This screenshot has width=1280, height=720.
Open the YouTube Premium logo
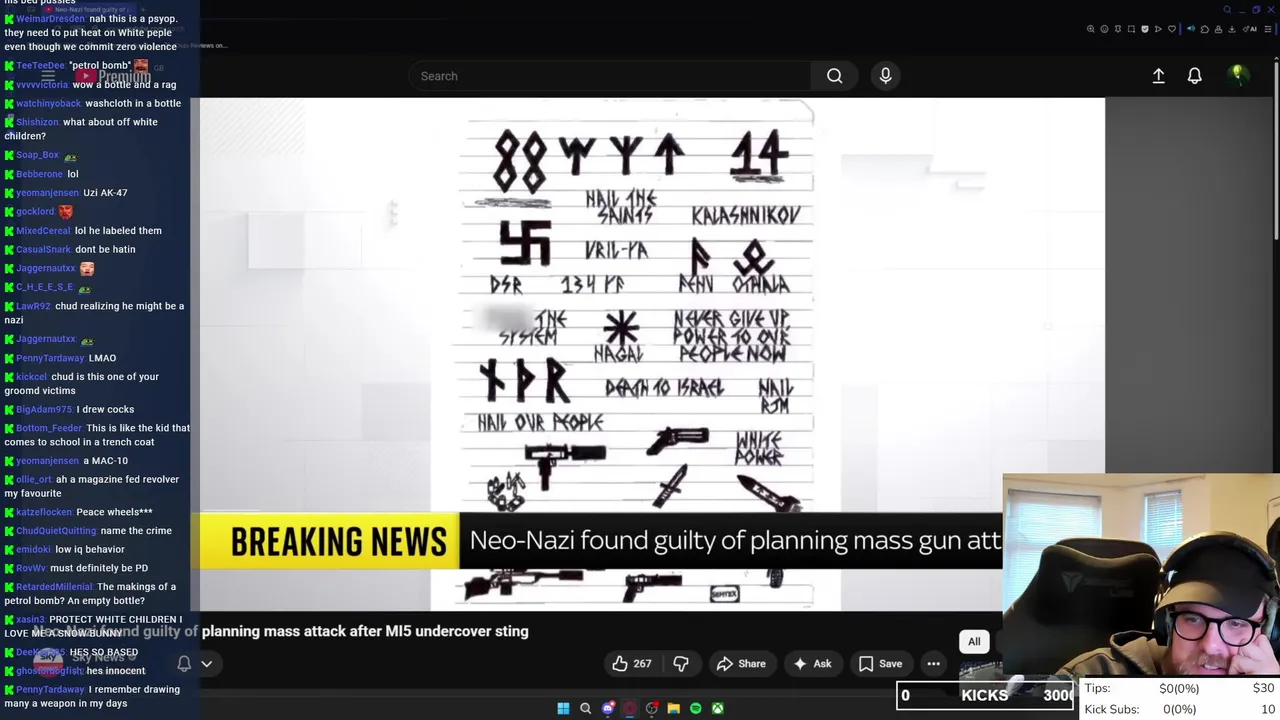click(112, 76)
